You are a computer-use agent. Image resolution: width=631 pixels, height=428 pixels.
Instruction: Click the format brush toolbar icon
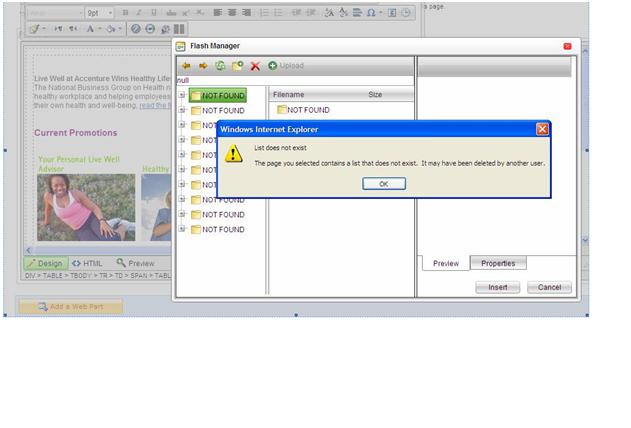[x=35, y=29]
